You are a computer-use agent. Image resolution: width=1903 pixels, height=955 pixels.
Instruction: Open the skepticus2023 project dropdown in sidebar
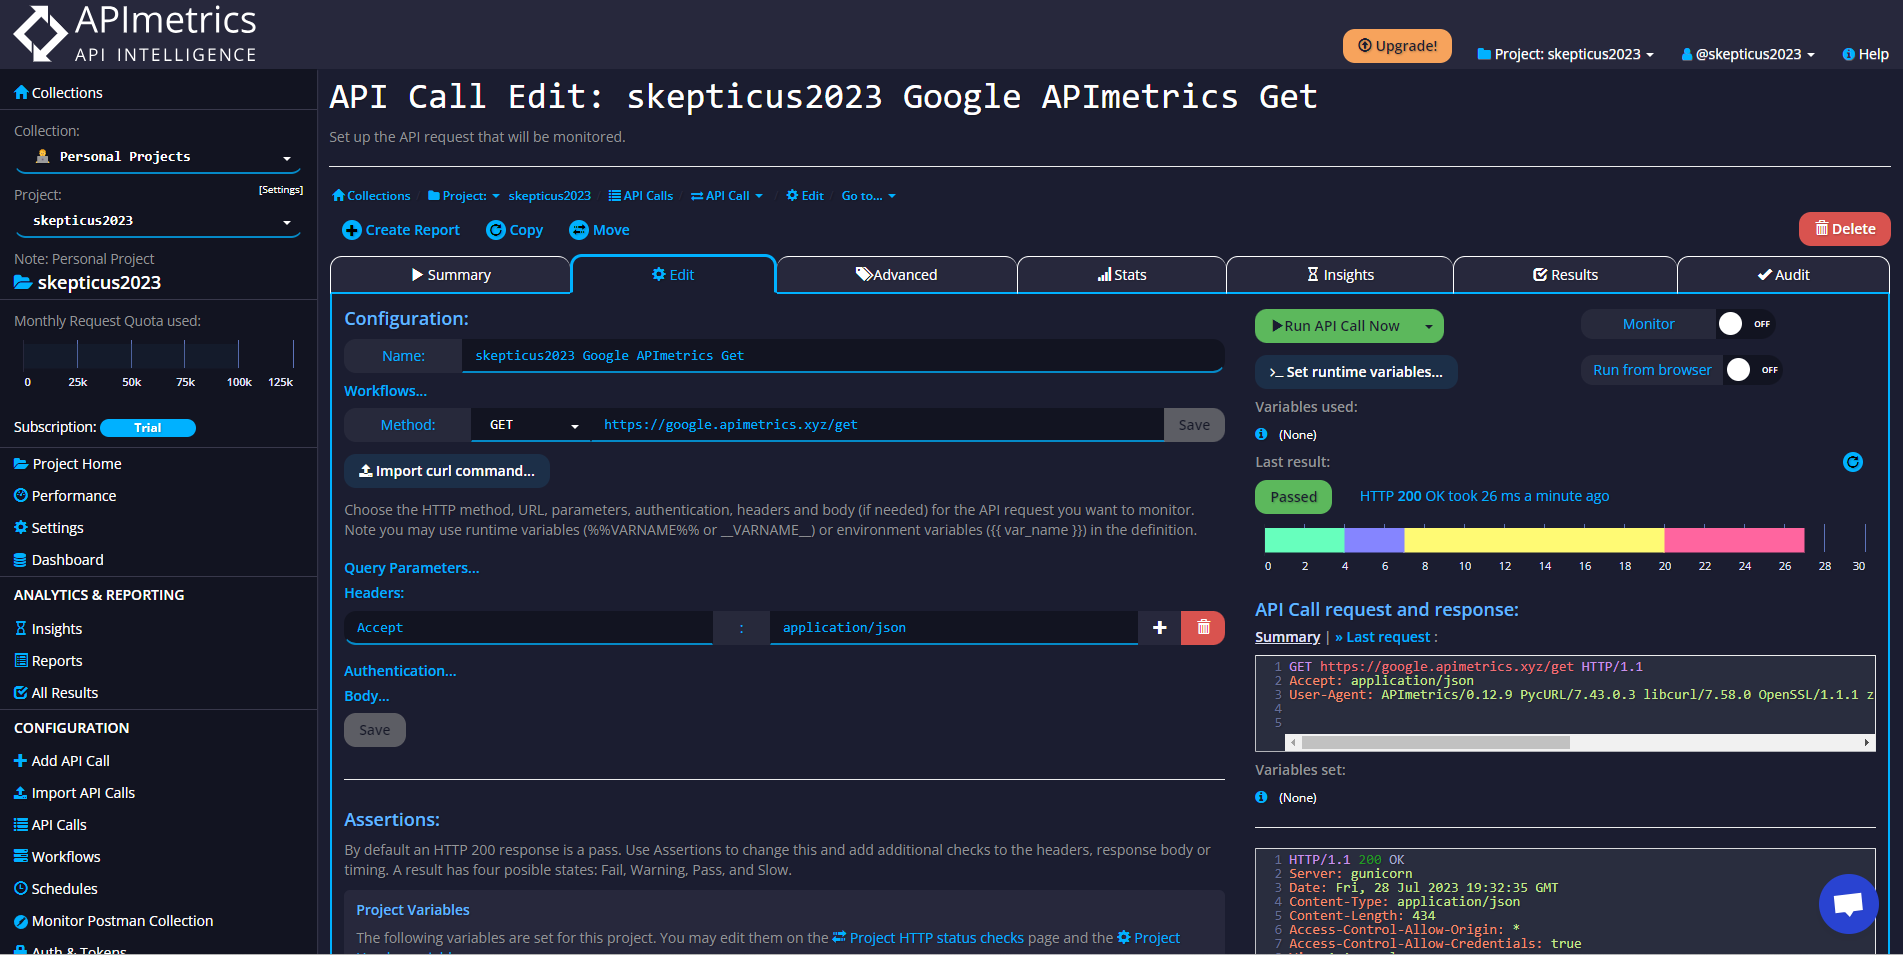(160, 221)
